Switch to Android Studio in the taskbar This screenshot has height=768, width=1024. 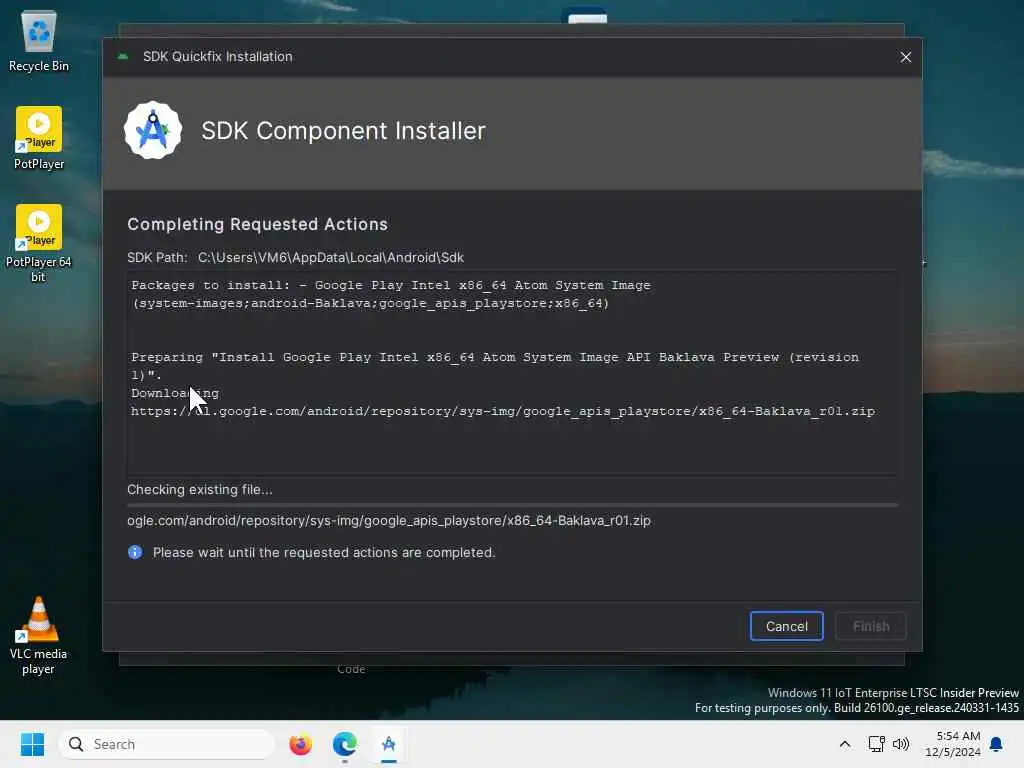click(x=389, y=744)
